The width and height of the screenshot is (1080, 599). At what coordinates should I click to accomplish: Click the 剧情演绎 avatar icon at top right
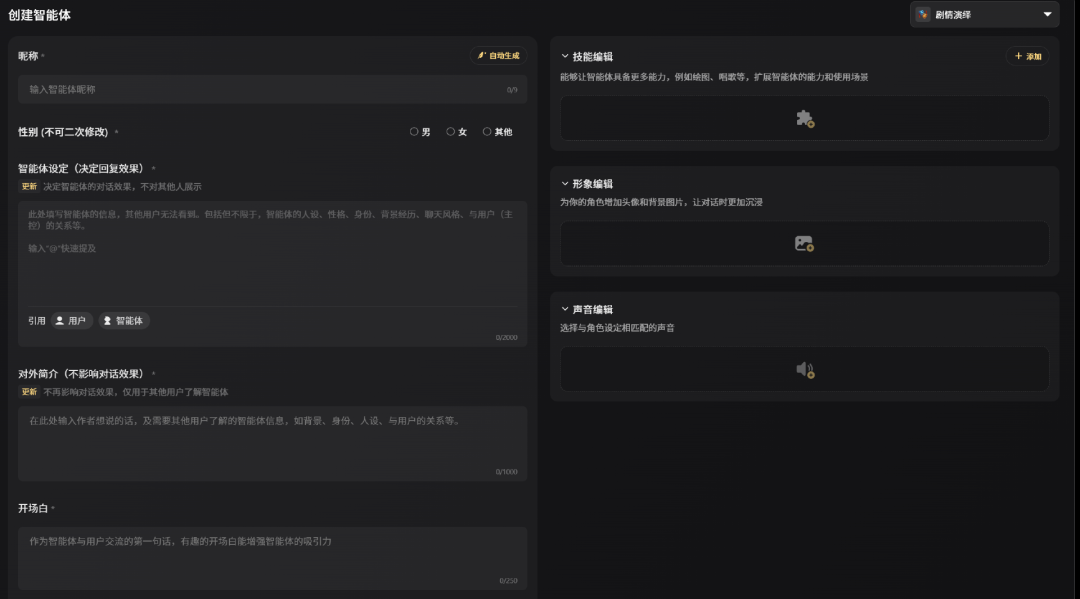[x=923, y=15]
